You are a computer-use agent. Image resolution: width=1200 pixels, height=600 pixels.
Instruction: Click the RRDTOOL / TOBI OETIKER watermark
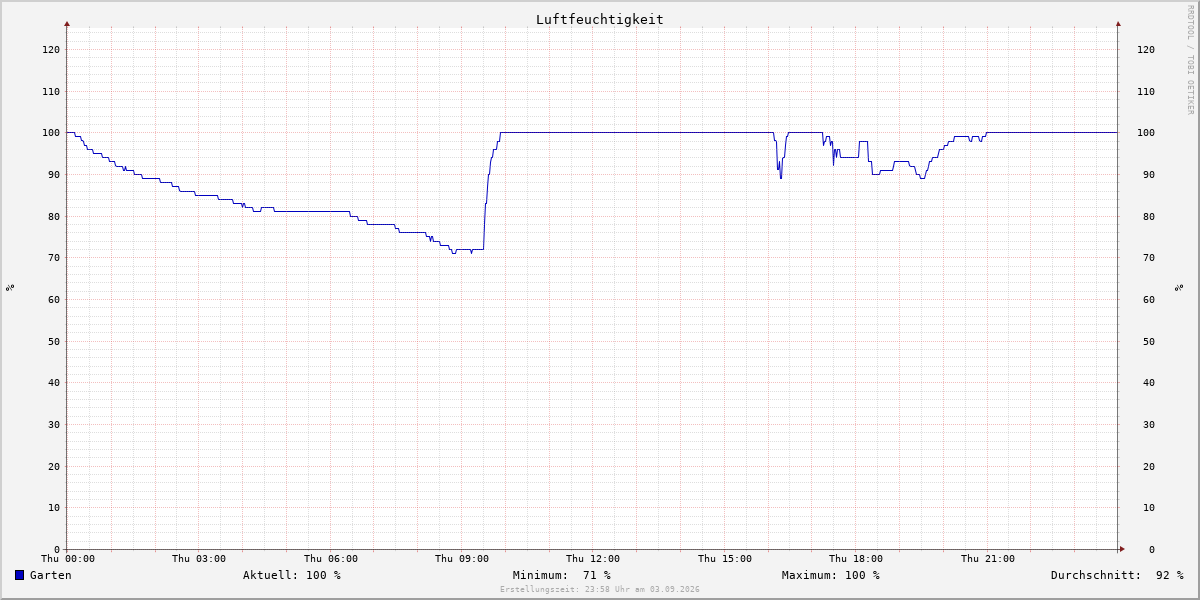click(1190, 60)
